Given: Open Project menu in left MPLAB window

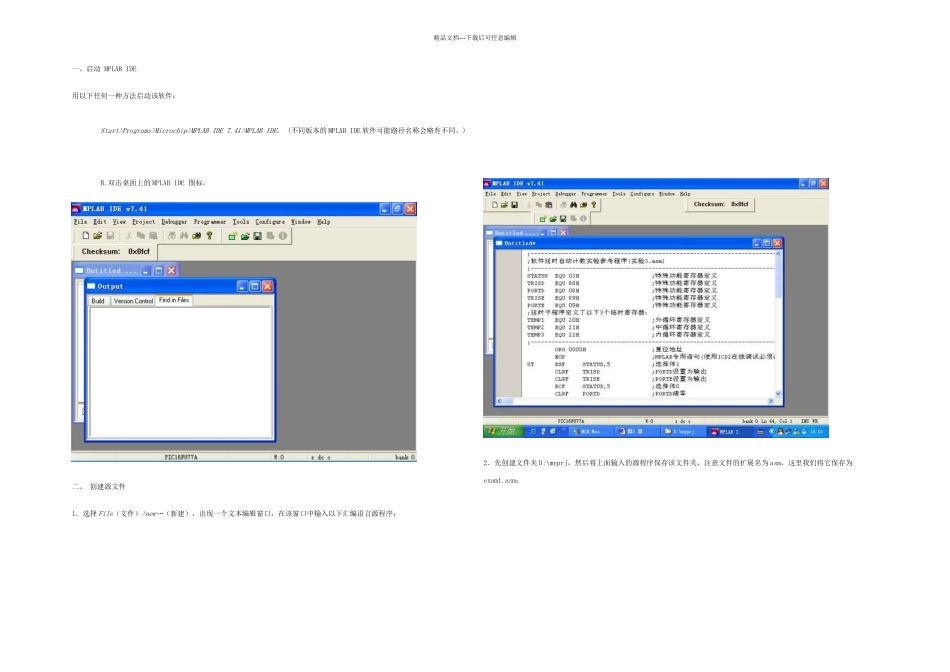Looking at the screenshot, I should click(144, 222).
